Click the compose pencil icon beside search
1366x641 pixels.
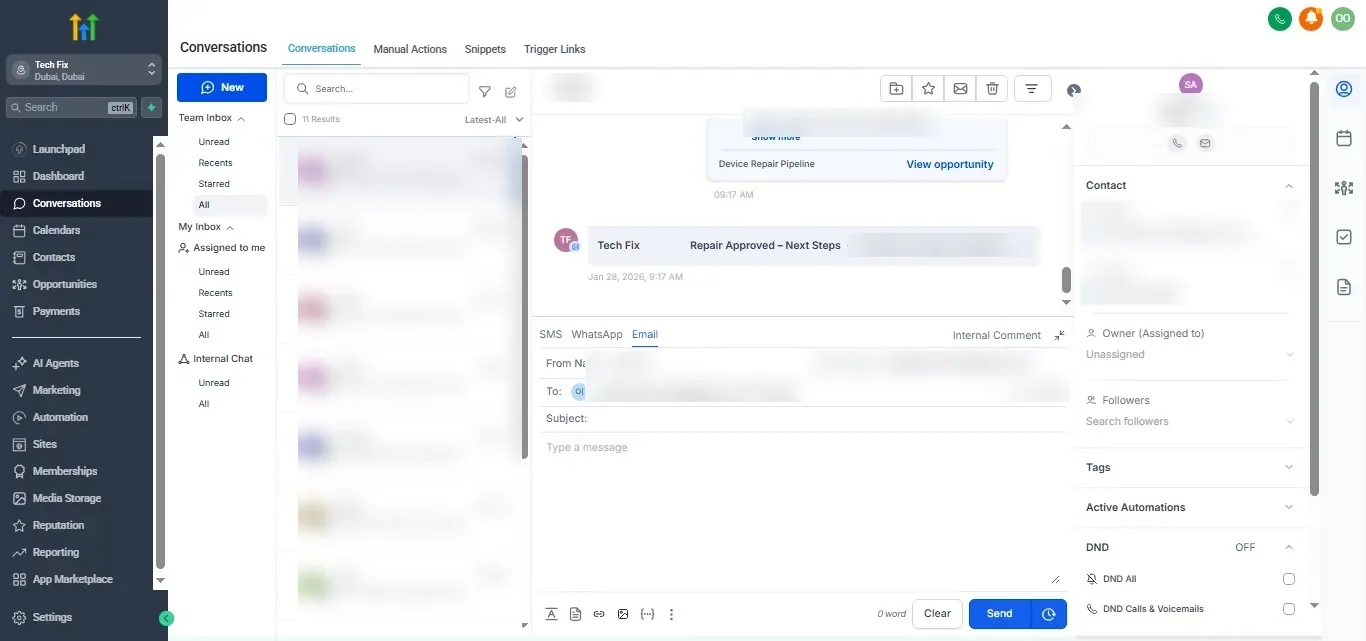click(511, 91)
